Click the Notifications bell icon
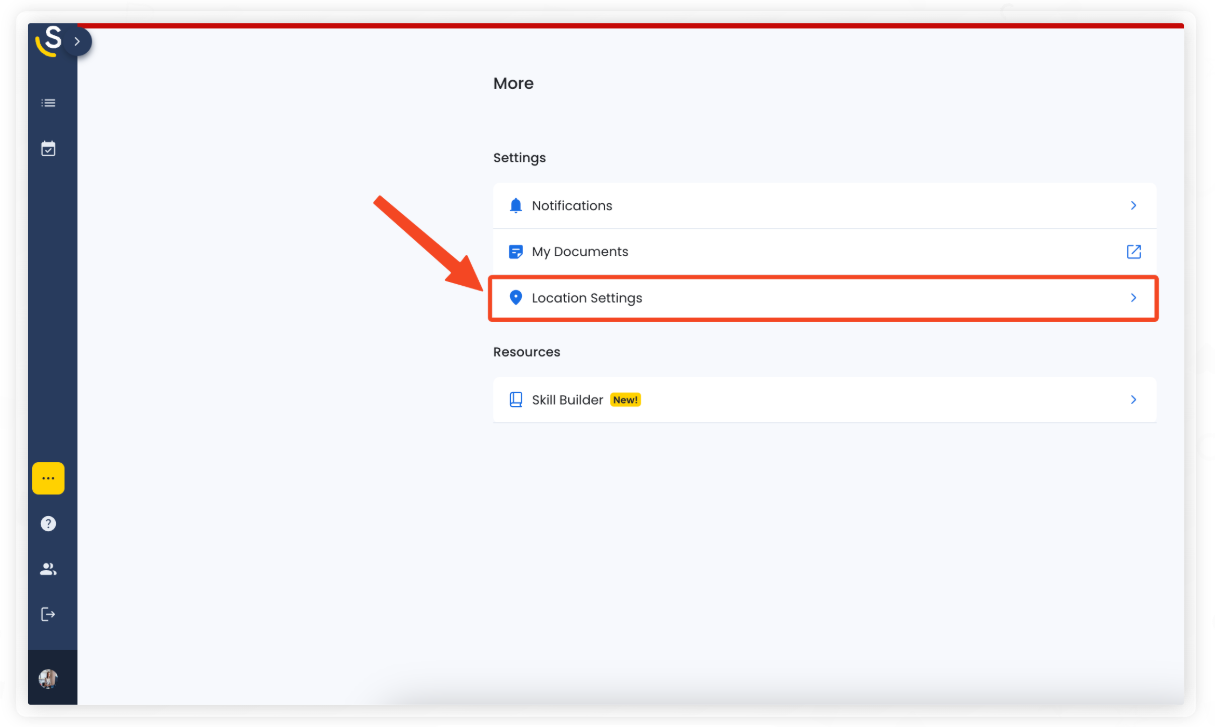Screen dimensions: 1215x727 pos(516,206)
